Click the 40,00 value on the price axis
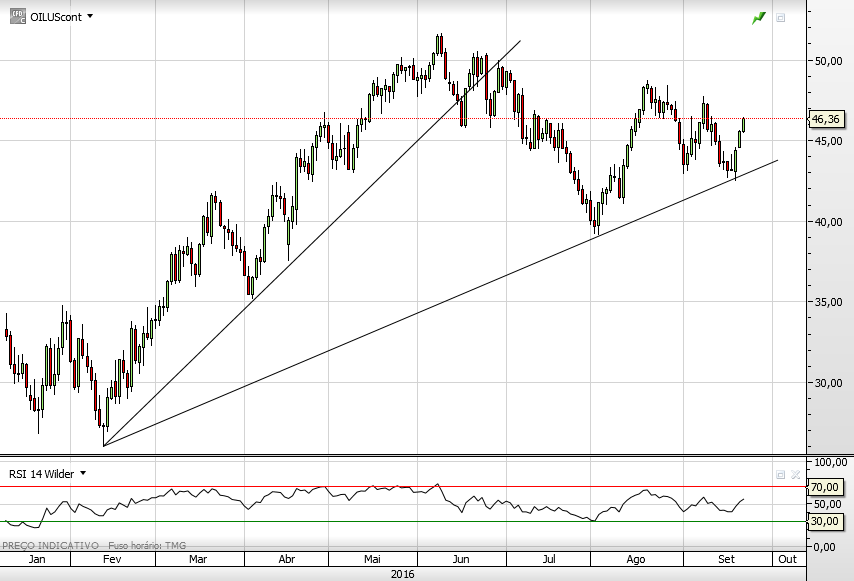 [x=828, y=222]
